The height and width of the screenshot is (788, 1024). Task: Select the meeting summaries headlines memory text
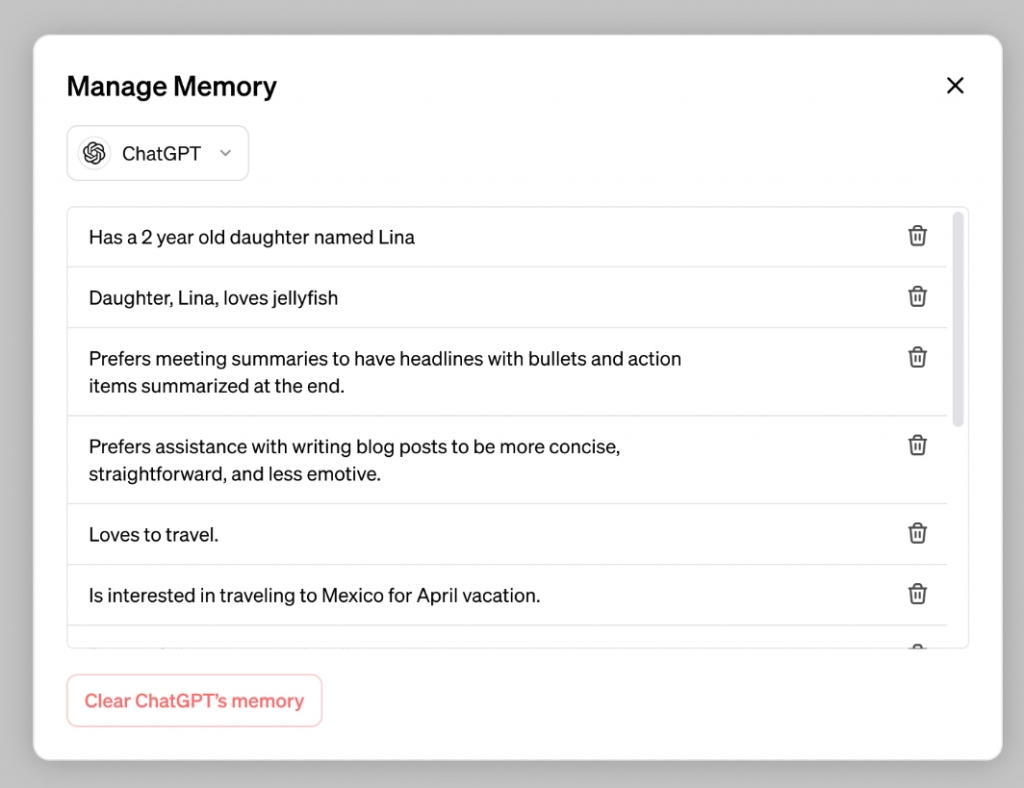[x=385, y=372]
